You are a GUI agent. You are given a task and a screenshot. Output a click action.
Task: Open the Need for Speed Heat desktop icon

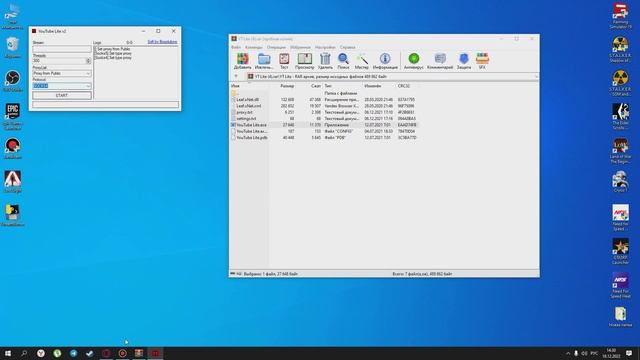[x=620, y=285]
